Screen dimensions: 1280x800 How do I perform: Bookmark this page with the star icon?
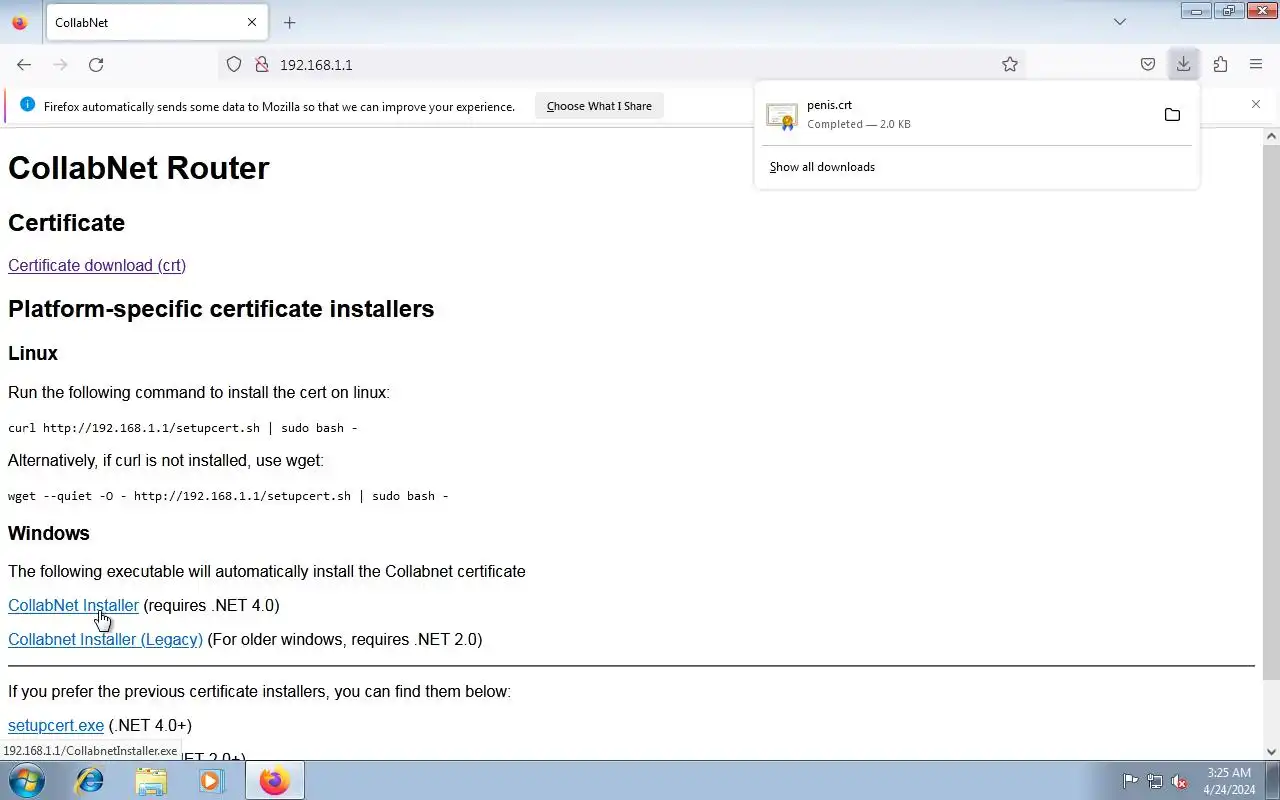tap(1010, 64)
